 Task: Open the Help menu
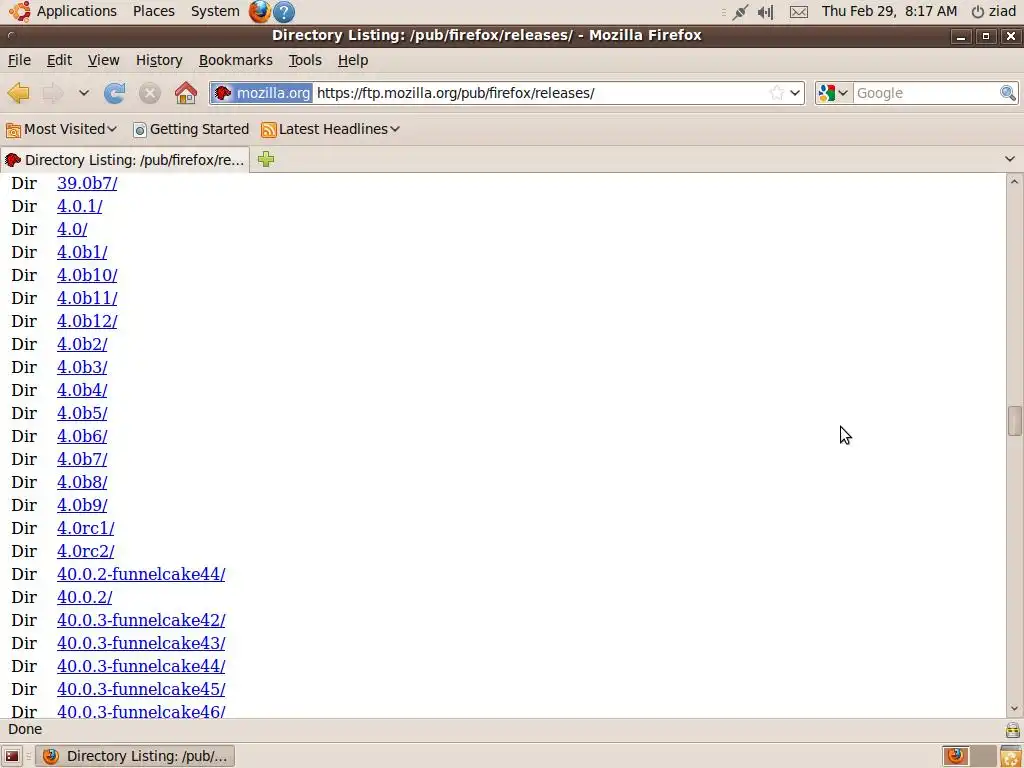[x=353, y=60]
